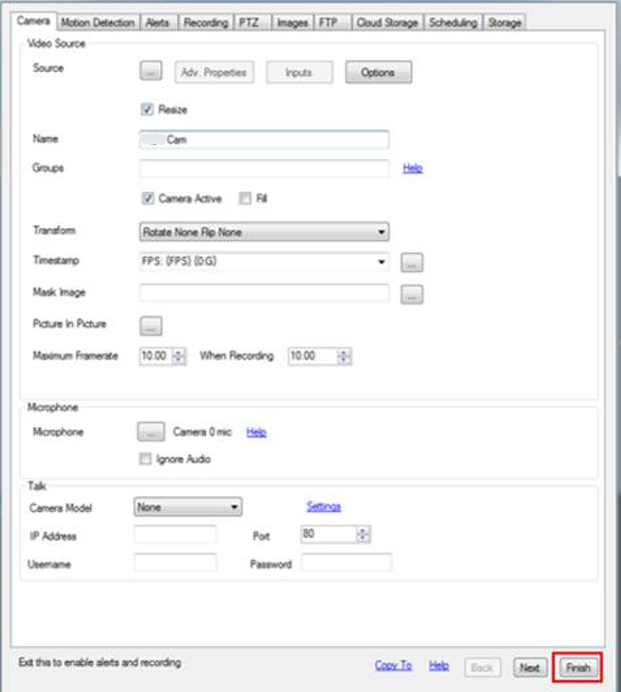Click the Source browse ellipsis button
Image resolution: width=621 pixels, height=692 pixels.
tap(150, 72)
